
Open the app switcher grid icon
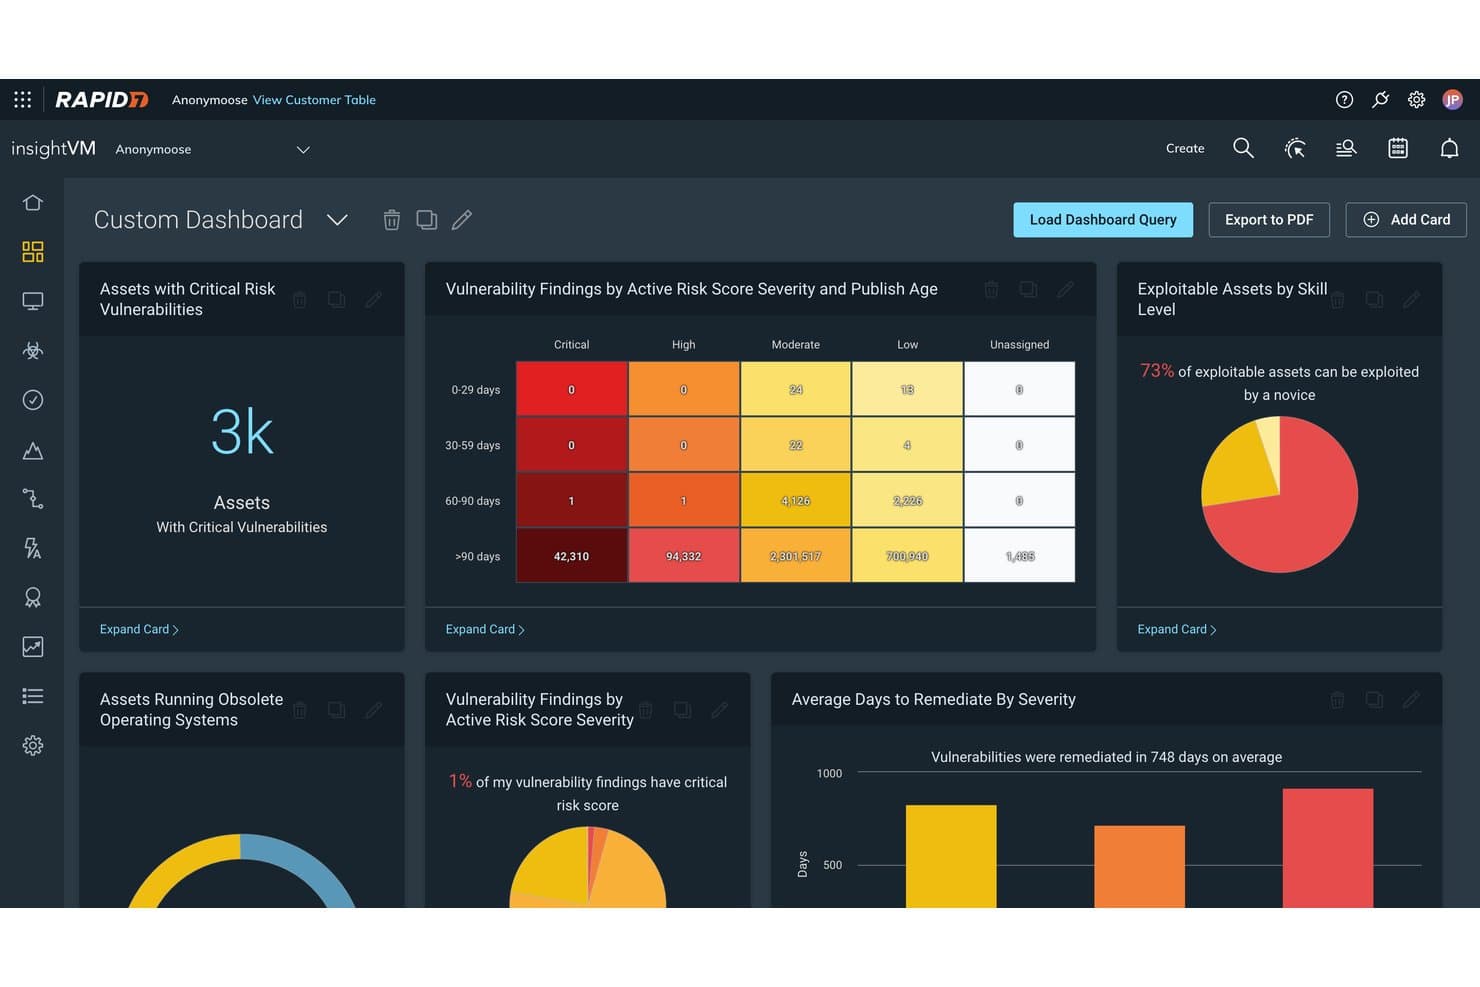22,99
